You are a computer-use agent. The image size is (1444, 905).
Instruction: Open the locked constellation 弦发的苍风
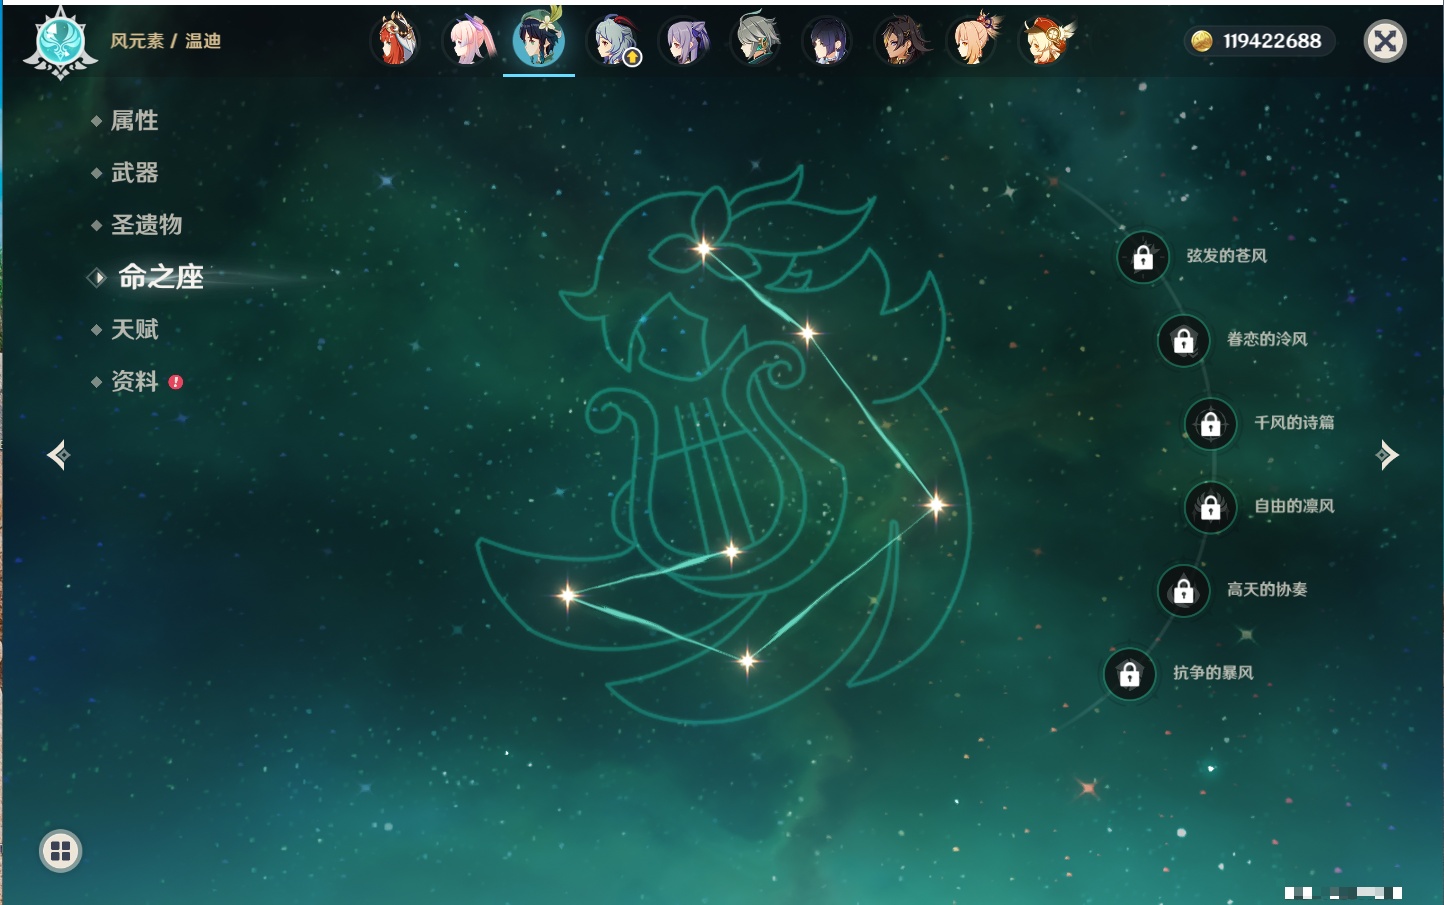coord(1143,258)
